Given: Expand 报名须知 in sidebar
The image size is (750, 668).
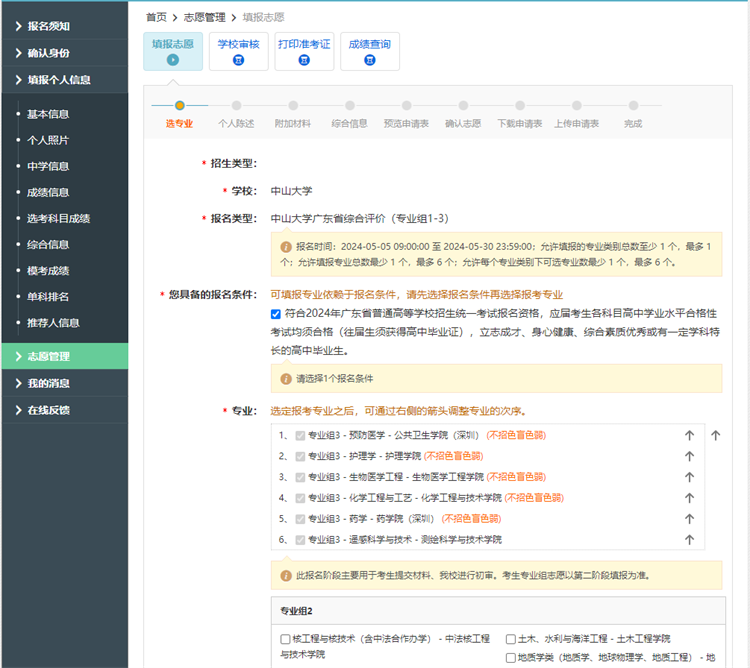Looking at the screenshot, I should [x=65, y=26].
